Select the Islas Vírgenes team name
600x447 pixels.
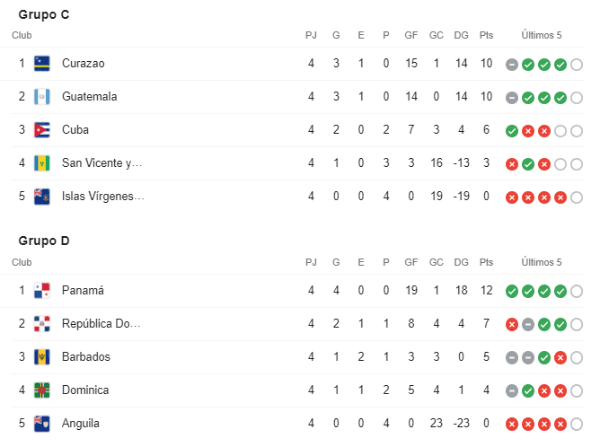[103, 196]
